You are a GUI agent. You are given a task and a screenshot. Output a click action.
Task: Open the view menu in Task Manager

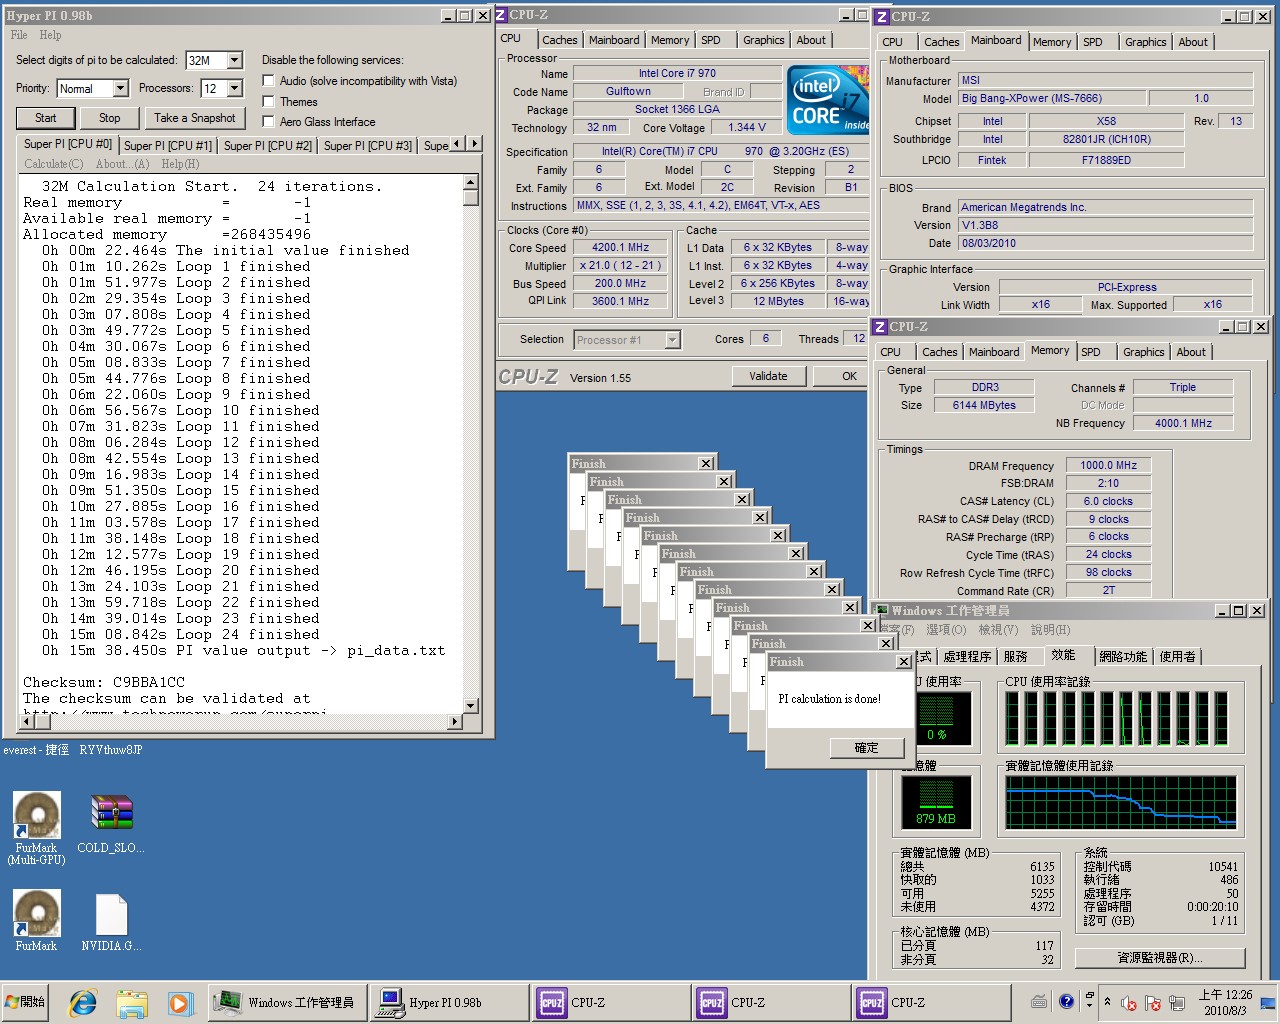[x=997, y=630]
